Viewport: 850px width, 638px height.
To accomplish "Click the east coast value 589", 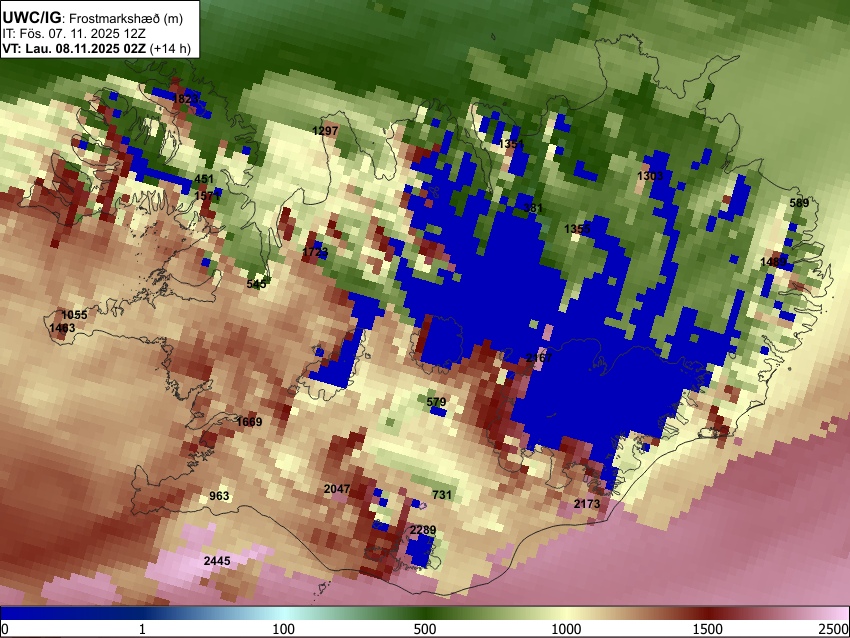I will [x=799, y=203].
